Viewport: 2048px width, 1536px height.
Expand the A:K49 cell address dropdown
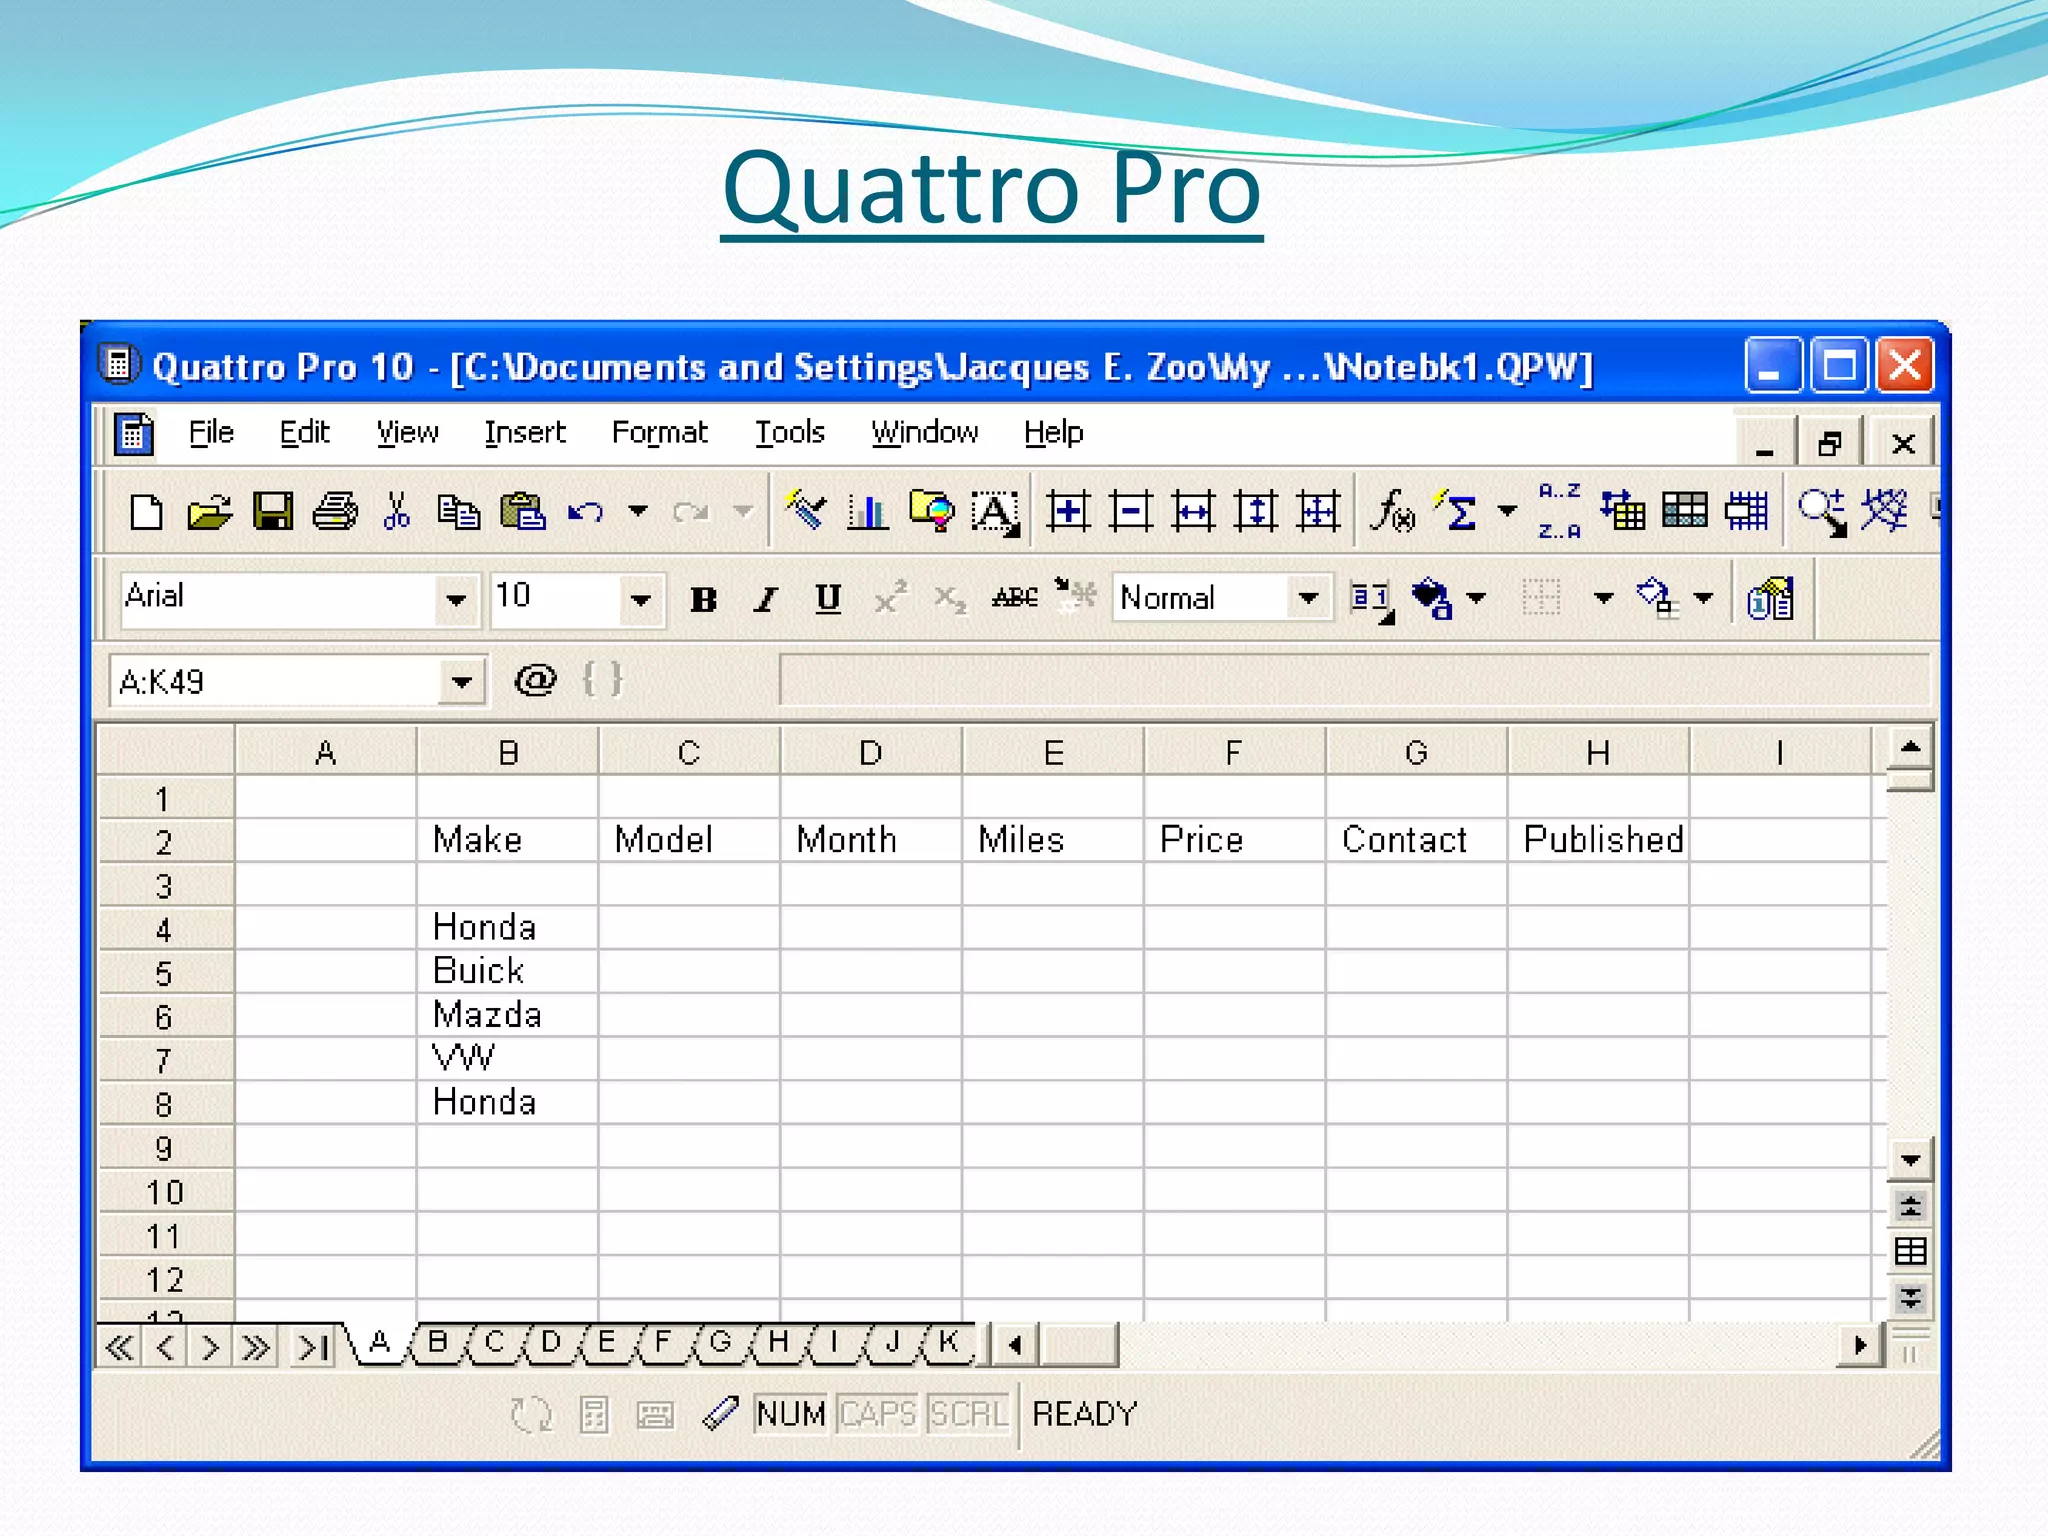point(461,682)
